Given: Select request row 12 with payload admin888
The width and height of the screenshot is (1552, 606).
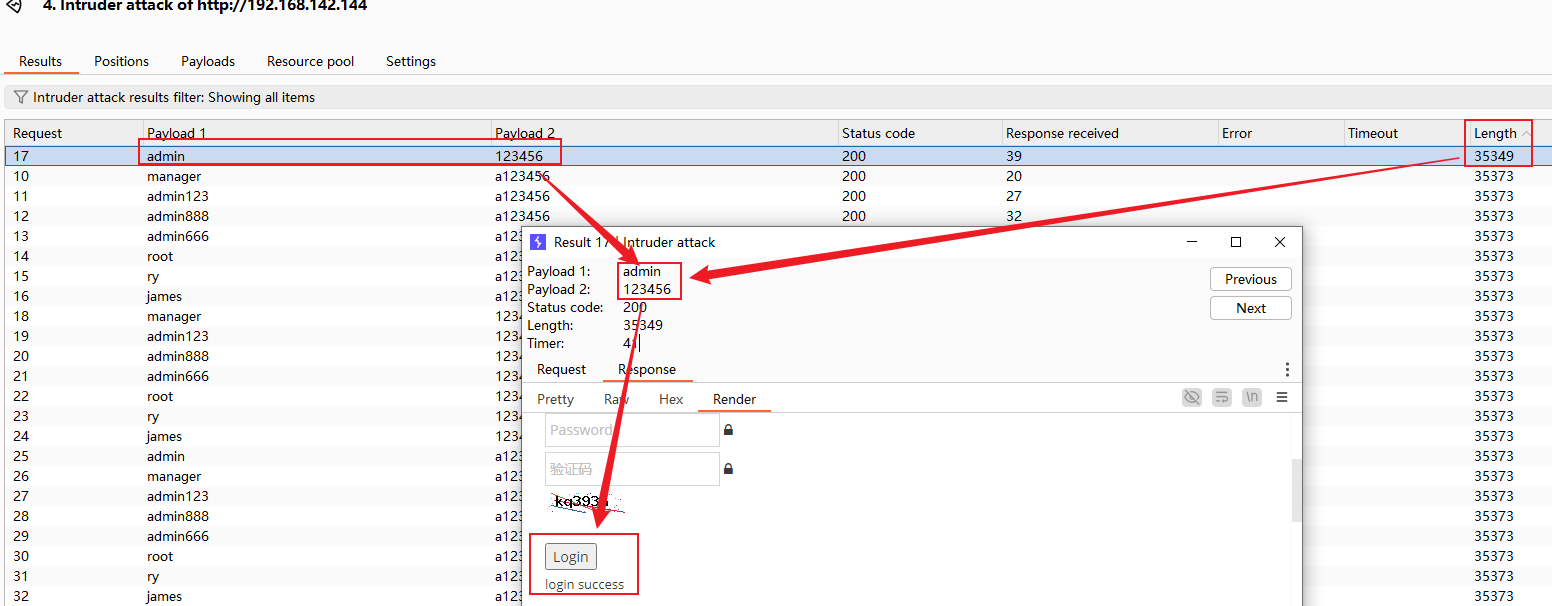Looking at the screenshot, I should (776, 216).
